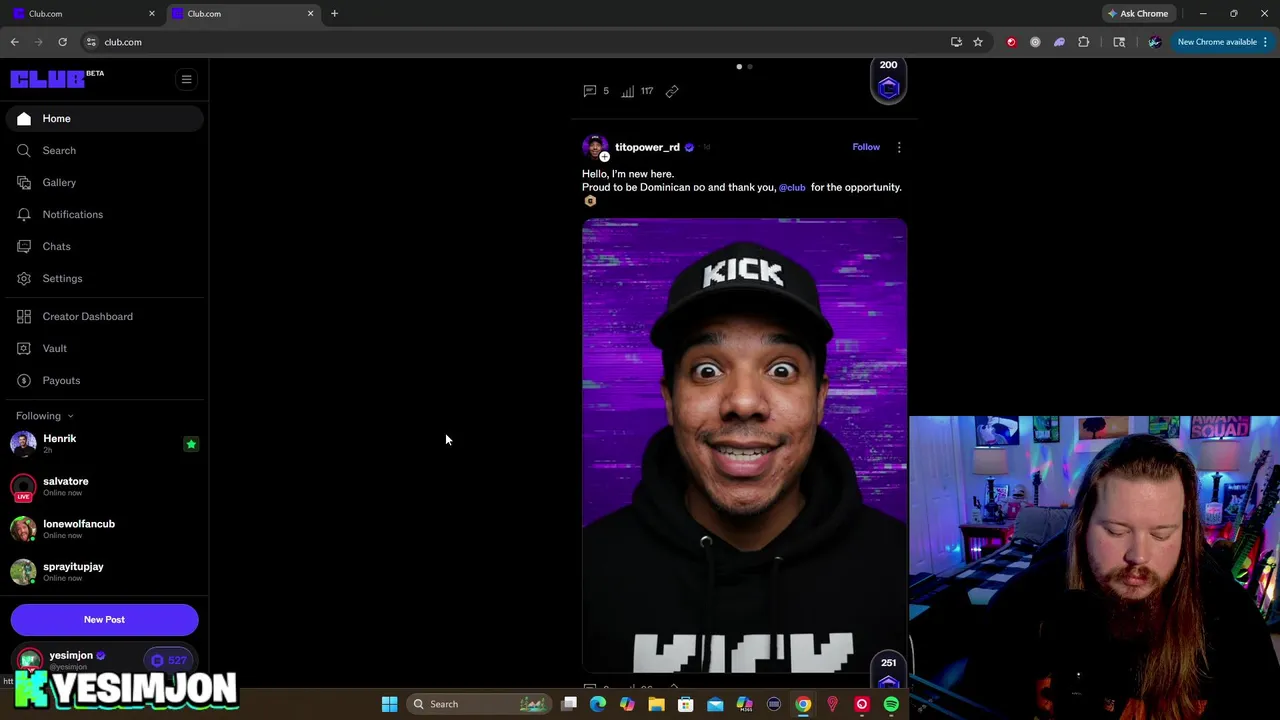Click the New Post button
This screenshot has width=1280, height=720.
pos(104,619)
